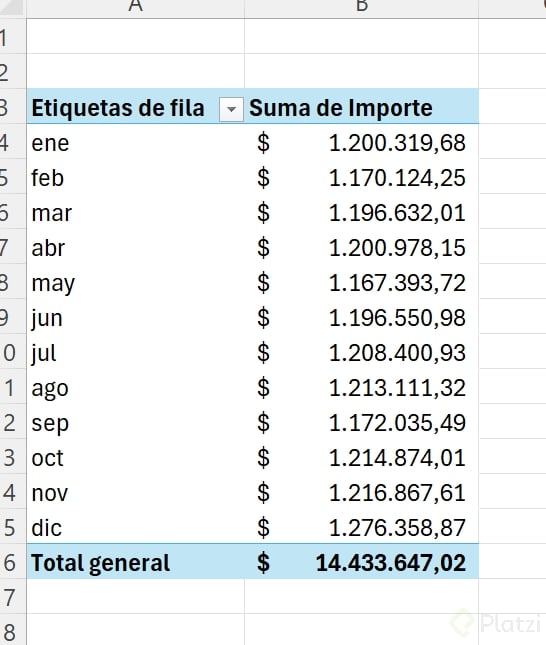546x645 pixels.
Task: Select the grand total 14.433.647,02 cell
Action: 362,561
